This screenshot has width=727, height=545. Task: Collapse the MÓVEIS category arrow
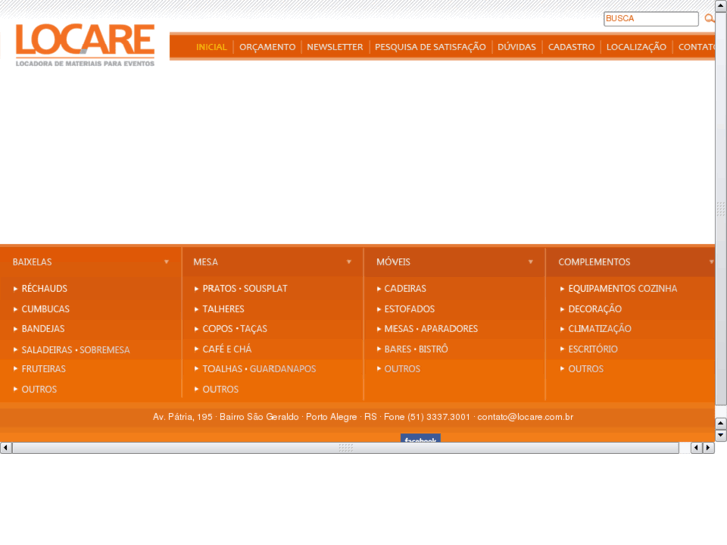[x=530, y=262]
